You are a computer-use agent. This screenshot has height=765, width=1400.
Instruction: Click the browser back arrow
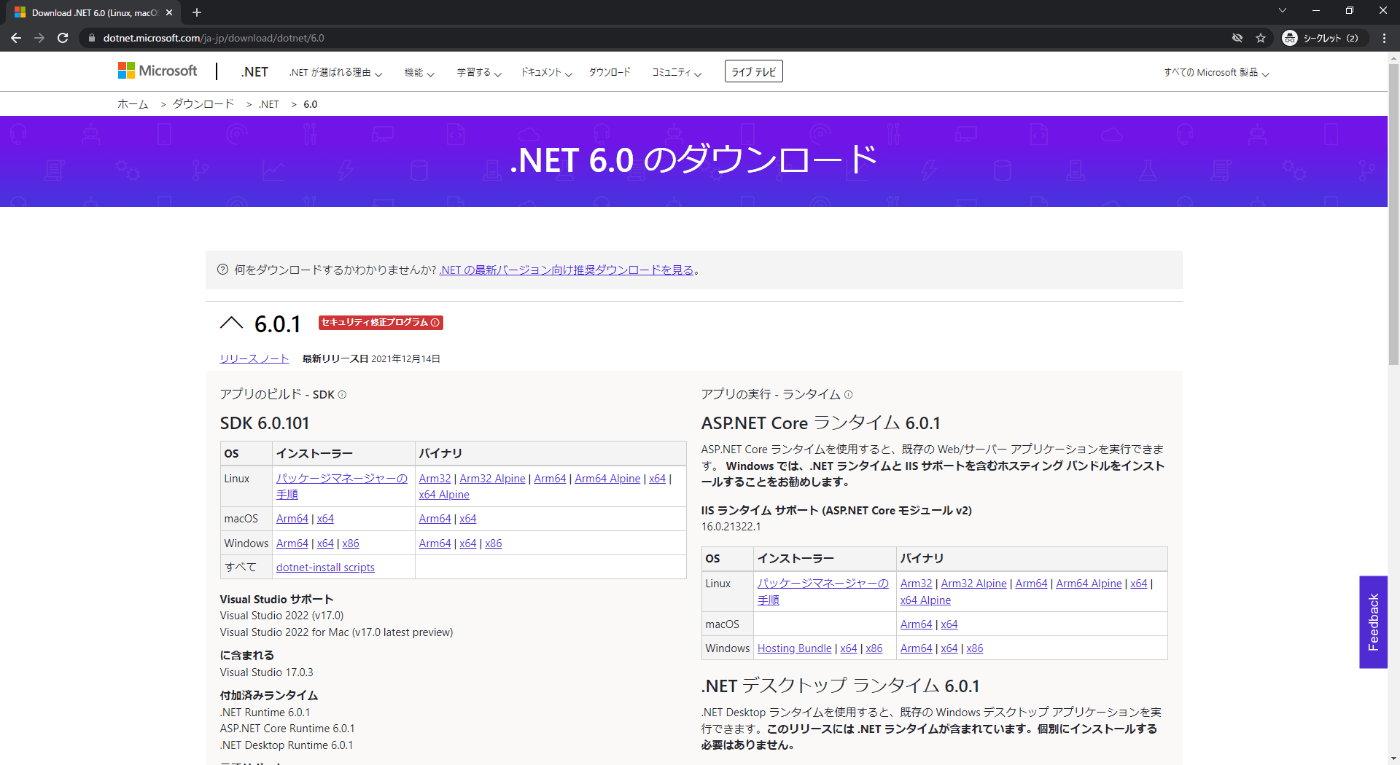(16, 38)
